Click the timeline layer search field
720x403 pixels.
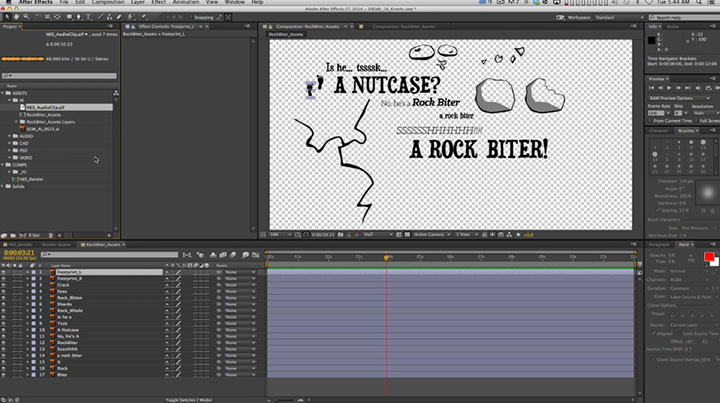point(109,254)
